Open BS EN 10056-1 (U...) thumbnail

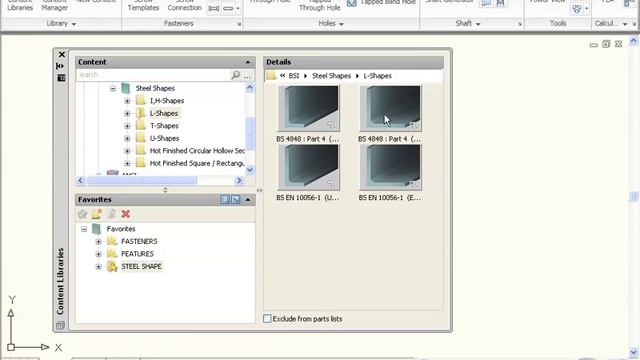(x=308, y=167)
